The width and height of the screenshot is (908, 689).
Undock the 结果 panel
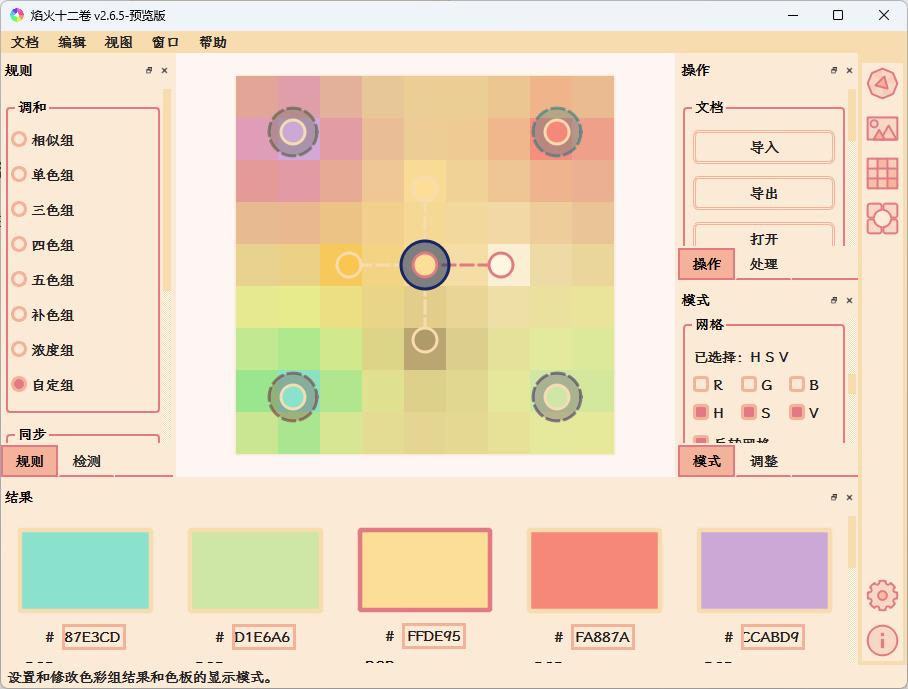point(834,498)
